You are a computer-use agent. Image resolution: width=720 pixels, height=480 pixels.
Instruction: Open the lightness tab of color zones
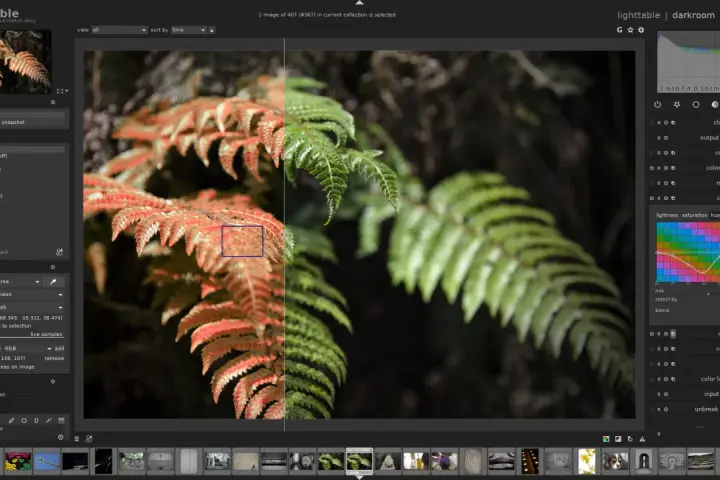click(x=667, y=215)
